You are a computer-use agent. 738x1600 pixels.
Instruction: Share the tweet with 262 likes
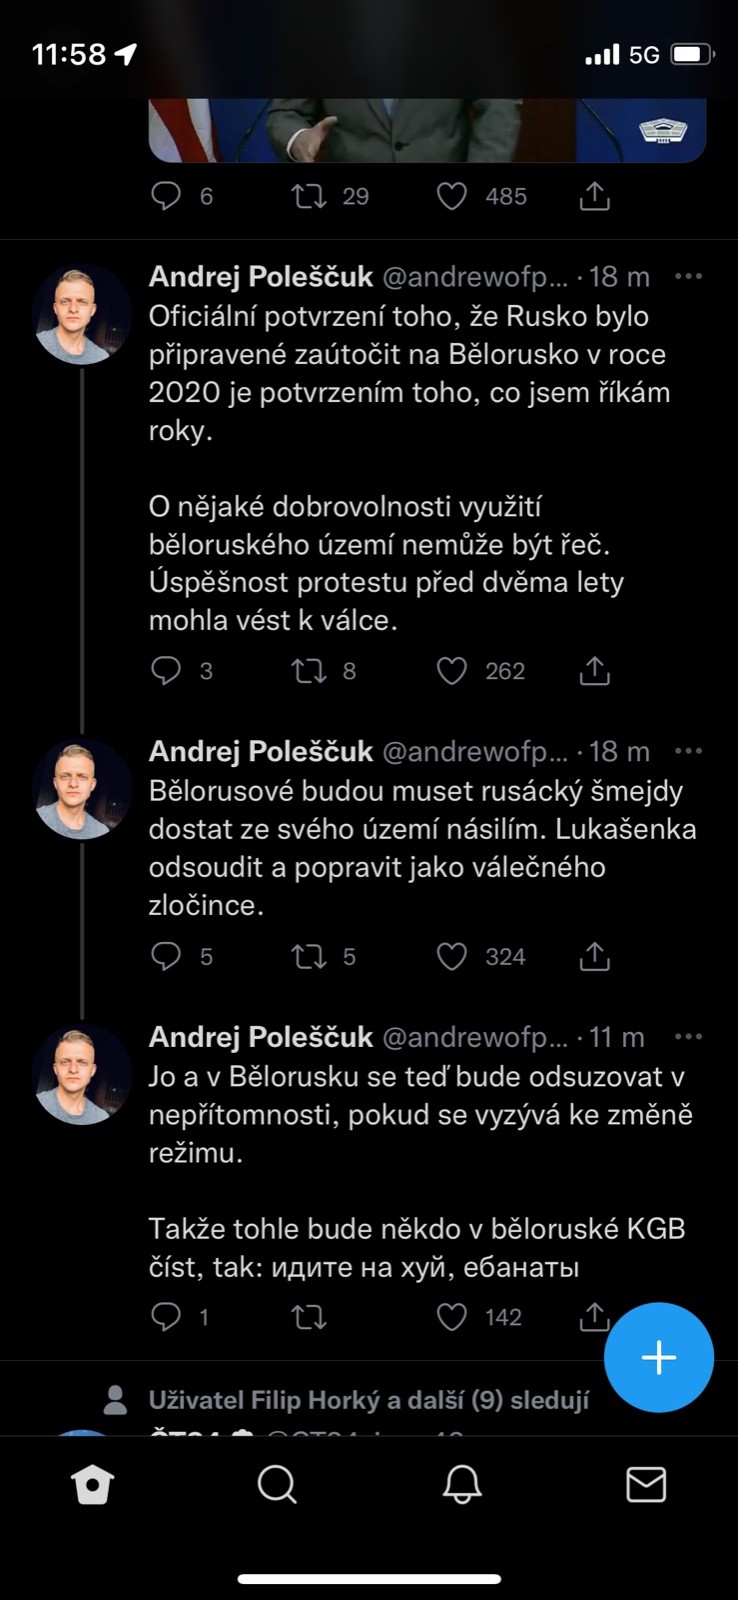pyautogui.click(x=595, y=671)
